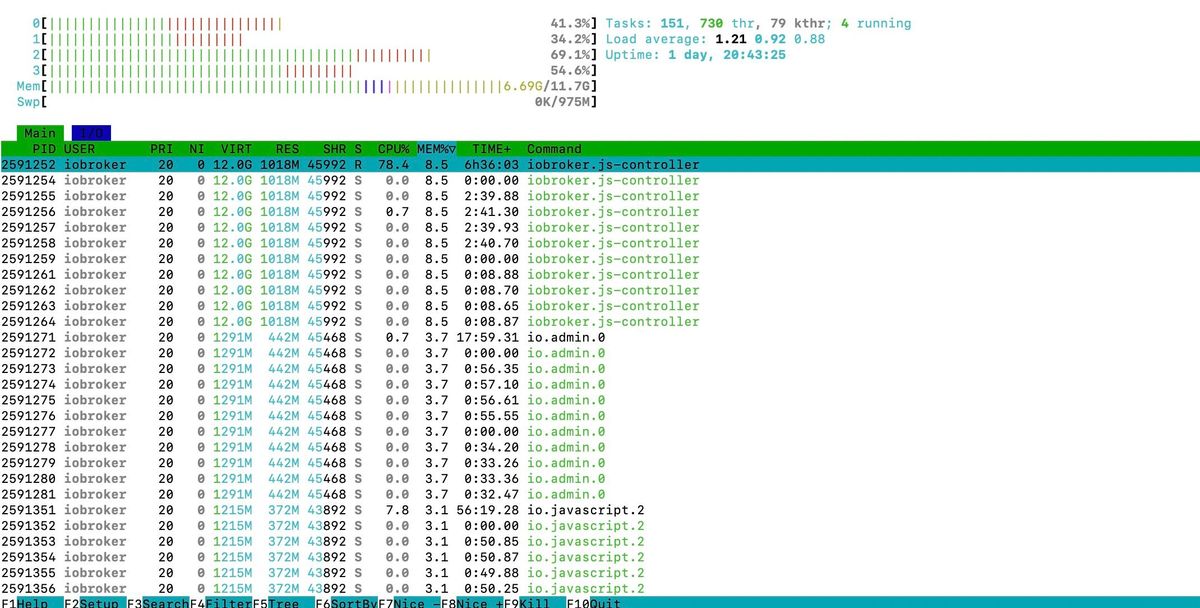Viewport: 1200px width, 608px height.
Task: Activate F3 Search
Action: pyautogui.click(x=159, y=602)
